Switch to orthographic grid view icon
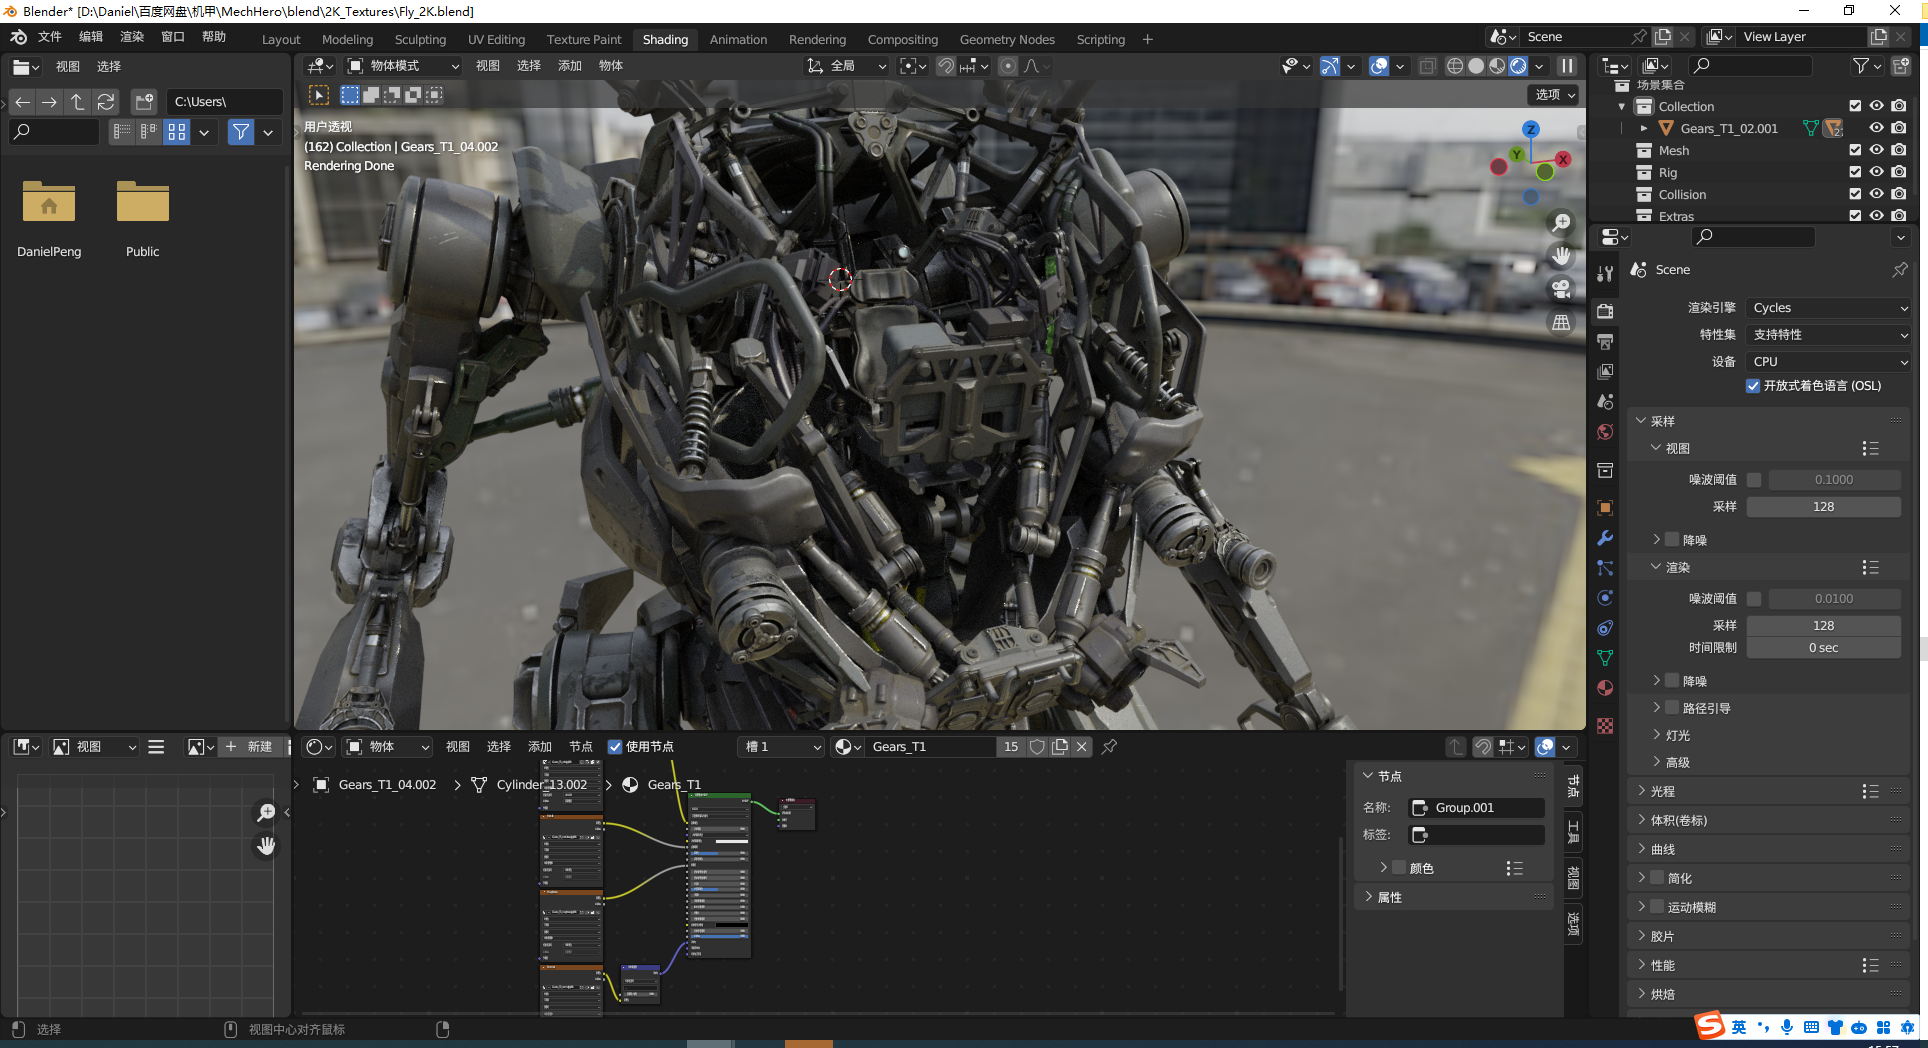The image size is (1928, 1048). point(1560,322)
